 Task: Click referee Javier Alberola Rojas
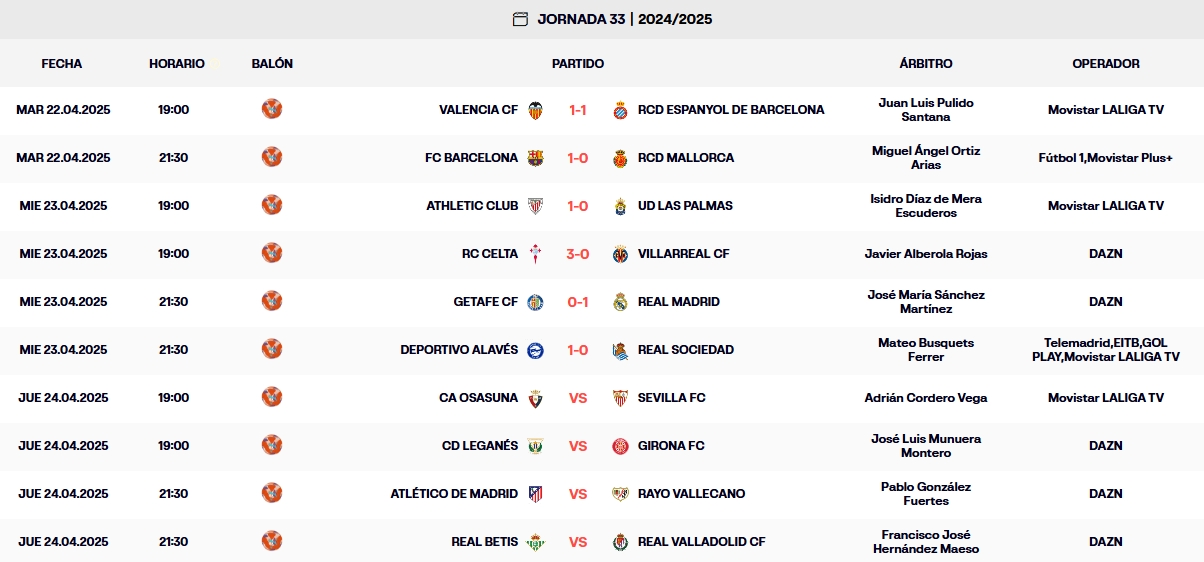point(926,254)
